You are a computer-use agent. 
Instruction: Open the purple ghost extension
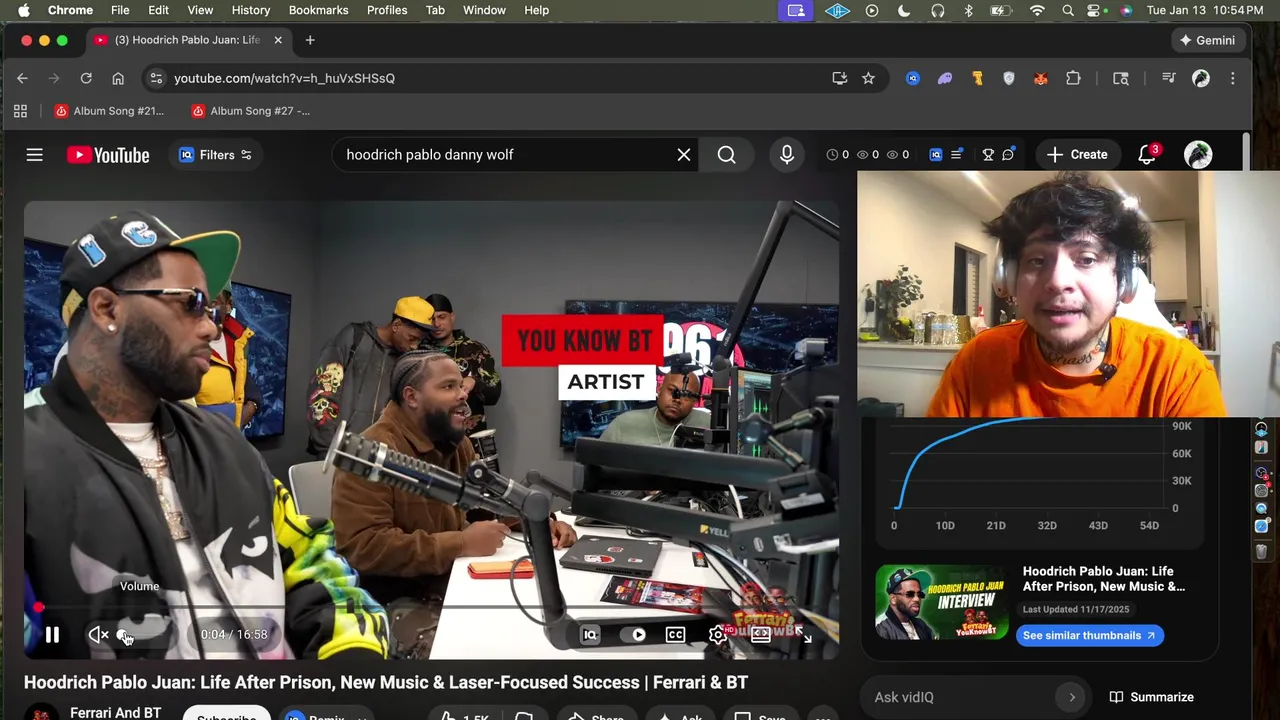(x=945, y=78)
